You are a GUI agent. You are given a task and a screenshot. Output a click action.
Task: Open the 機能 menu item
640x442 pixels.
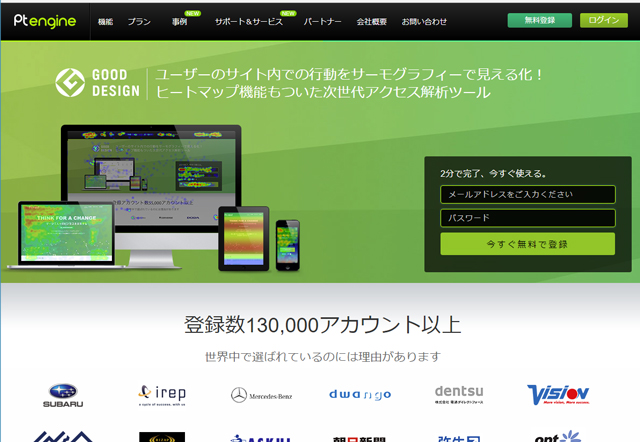click(105, 22)
